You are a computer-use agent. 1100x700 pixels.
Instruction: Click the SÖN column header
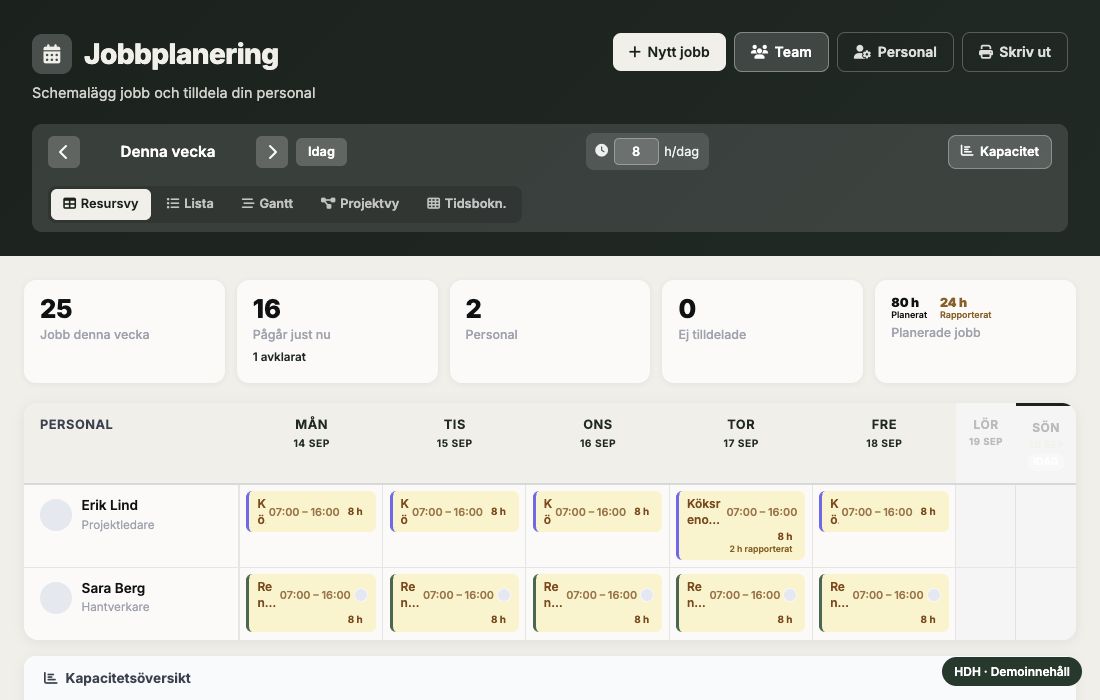click(1045, 442)
